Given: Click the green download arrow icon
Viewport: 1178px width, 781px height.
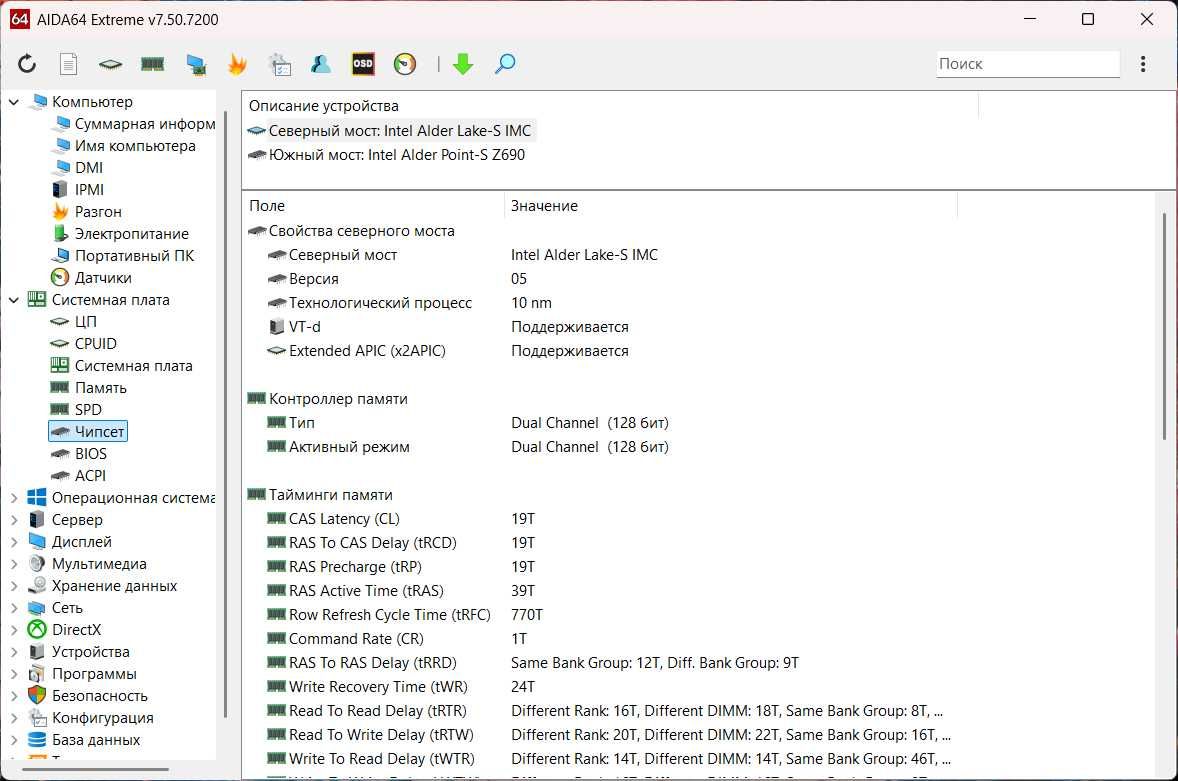Looking at the screenshot, I should point(463,64).
